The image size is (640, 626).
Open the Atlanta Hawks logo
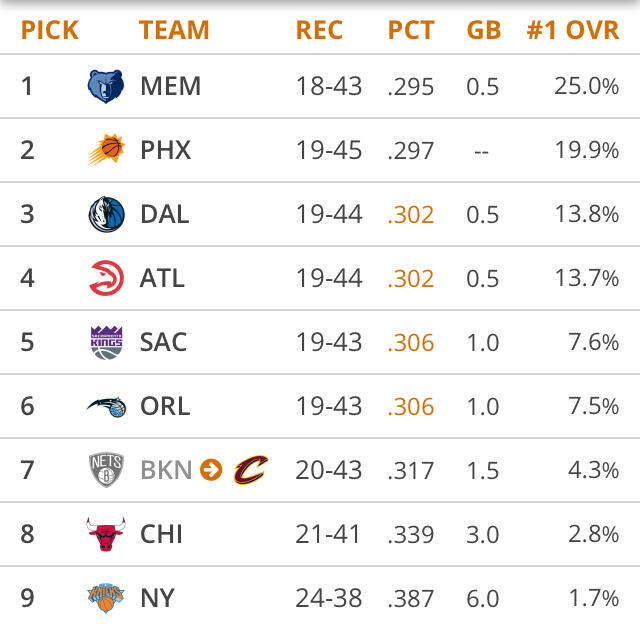(105, 278)
